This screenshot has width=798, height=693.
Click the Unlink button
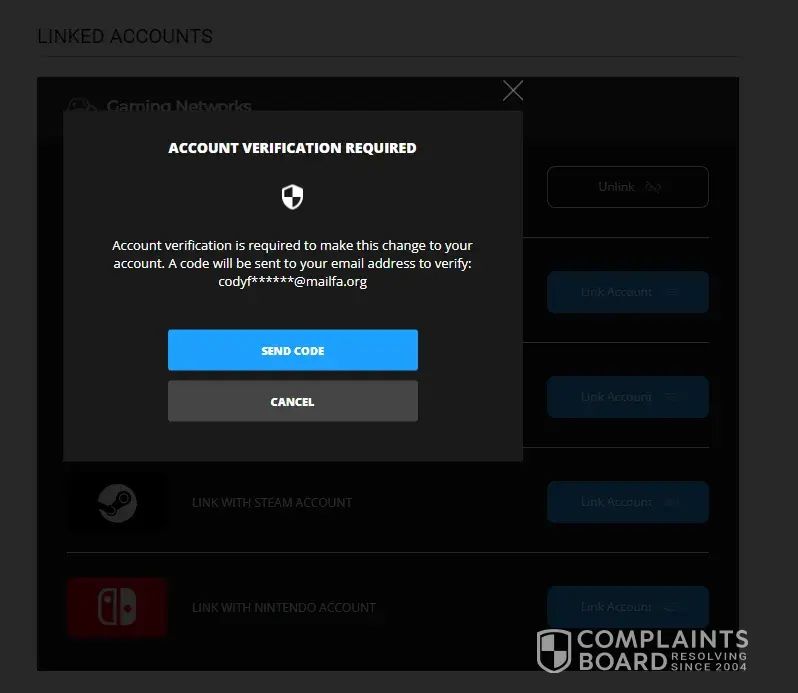click(628, 187)
